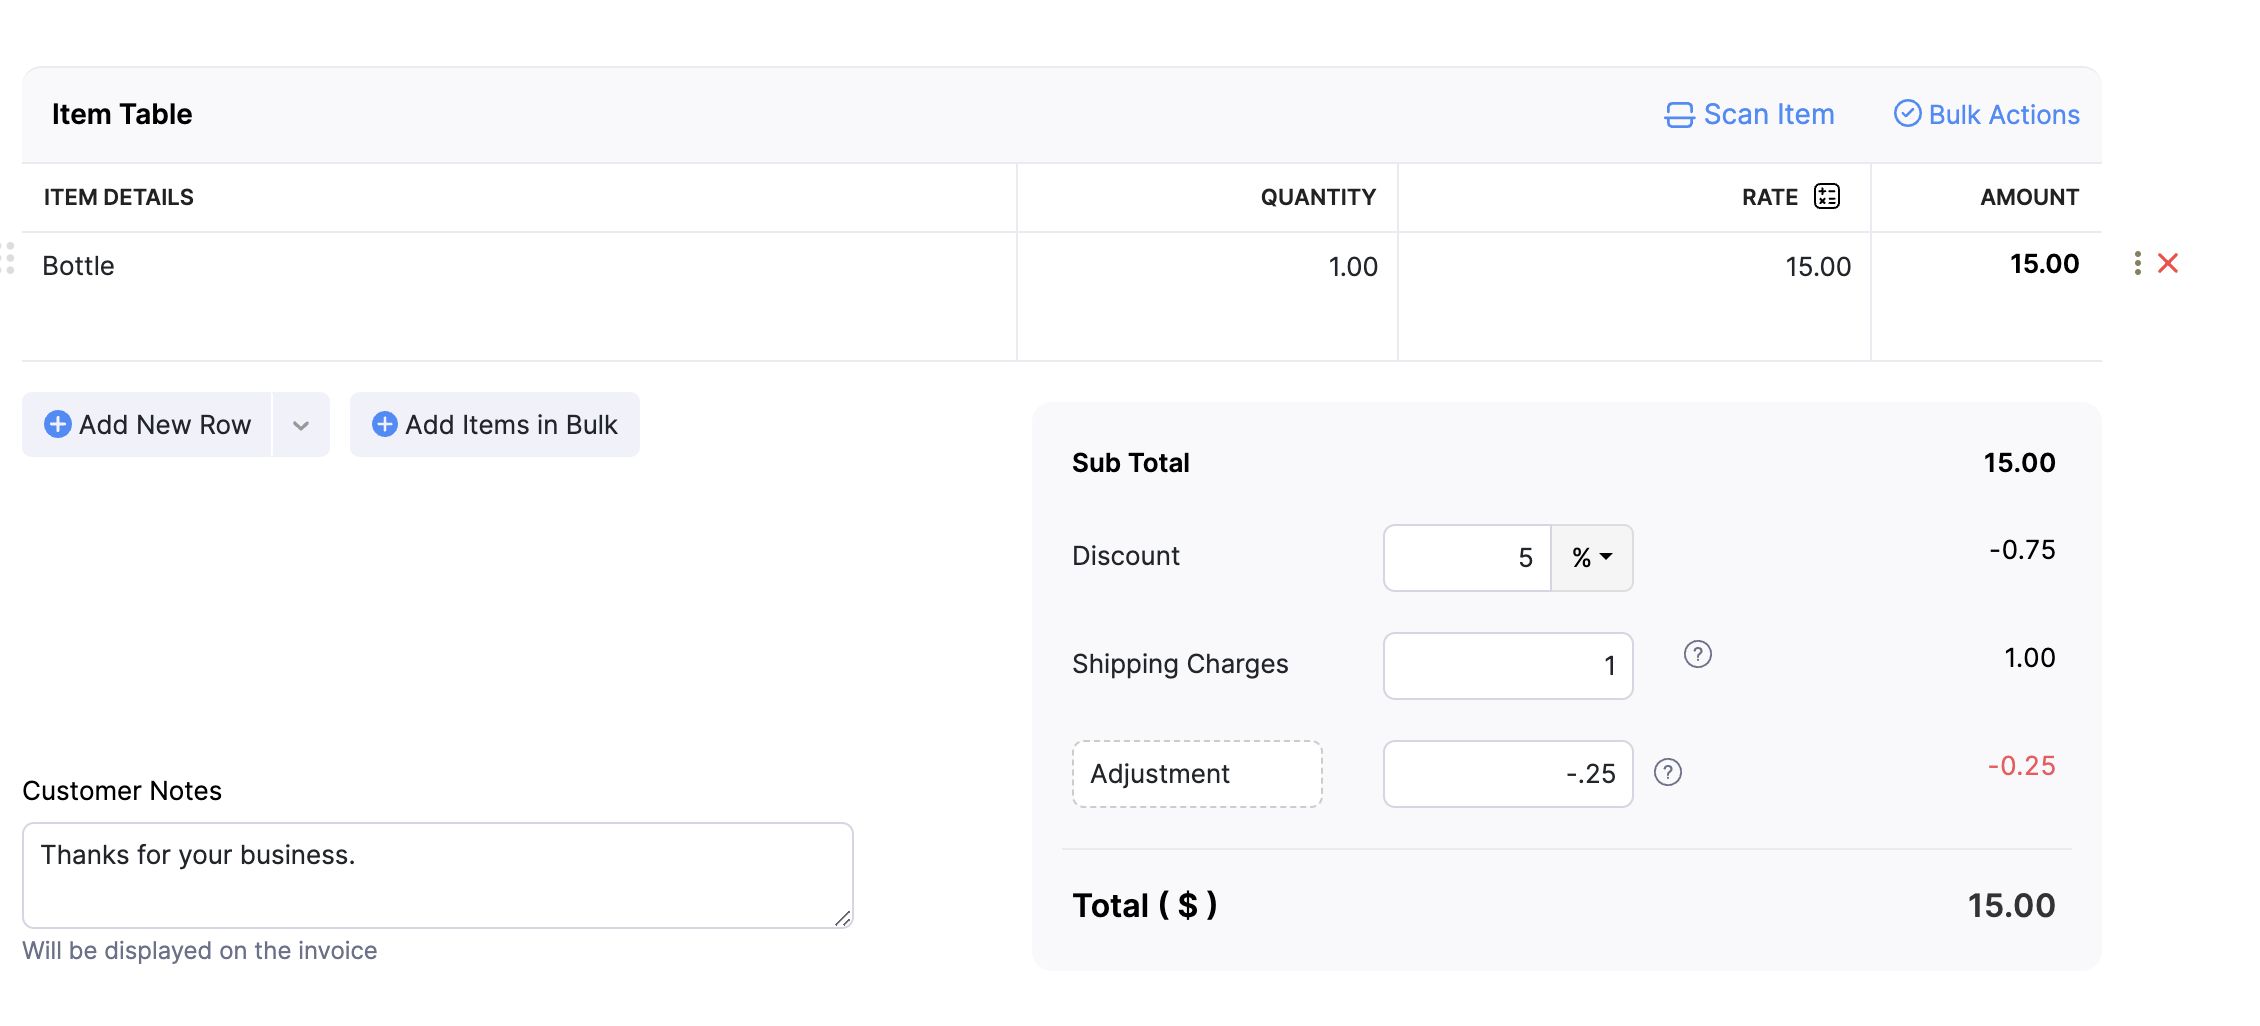
Task: Open the discount type % dropdown
Action: pyautogui.click(x=1591, y=558)
